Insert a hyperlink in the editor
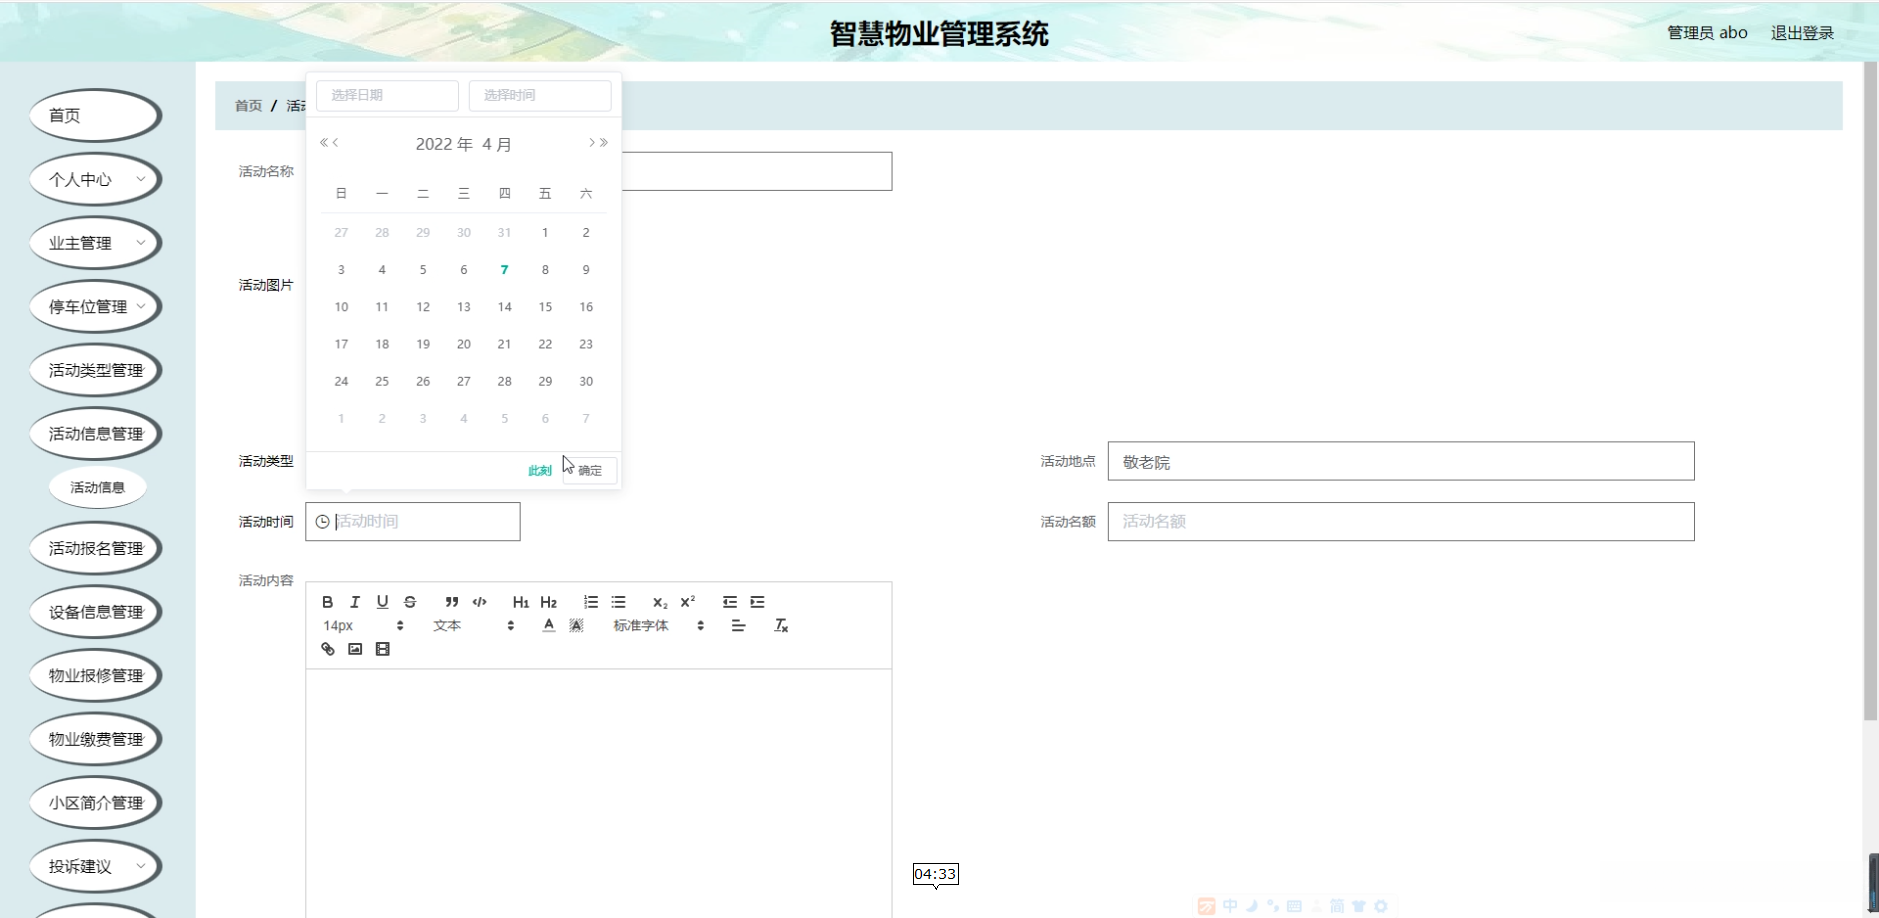1879x918 pixels. tap(327, 649)
